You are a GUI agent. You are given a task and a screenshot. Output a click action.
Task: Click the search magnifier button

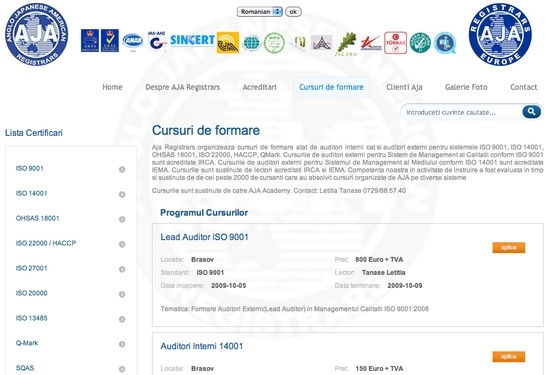point(531,112)
